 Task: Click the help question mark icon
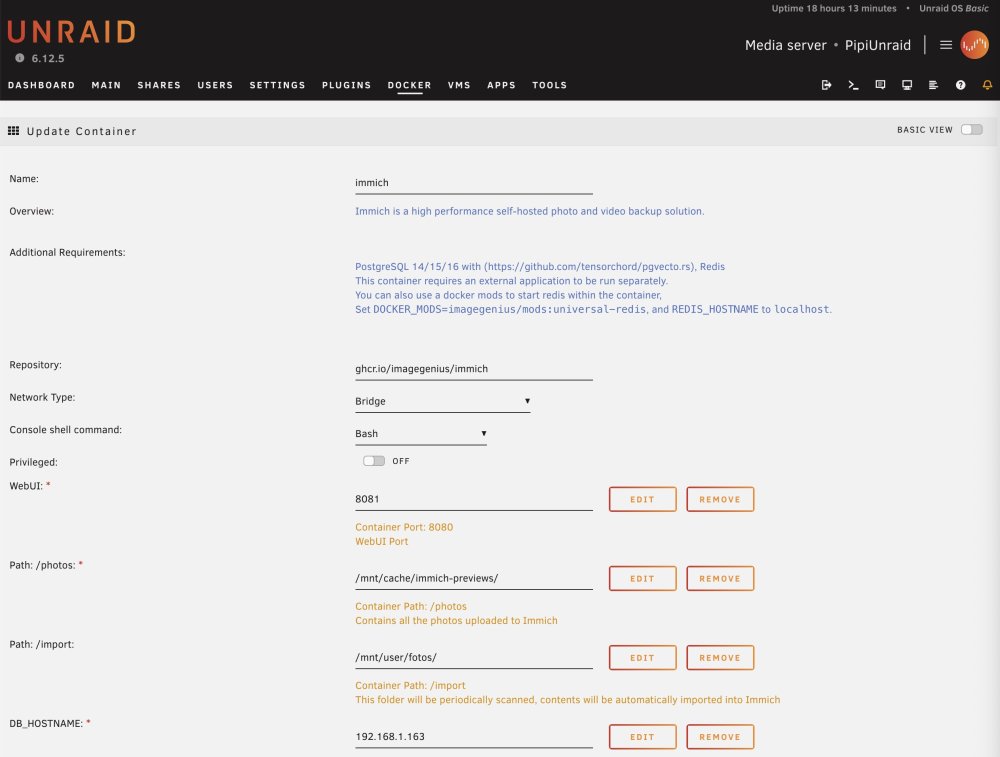pos(960,85)
